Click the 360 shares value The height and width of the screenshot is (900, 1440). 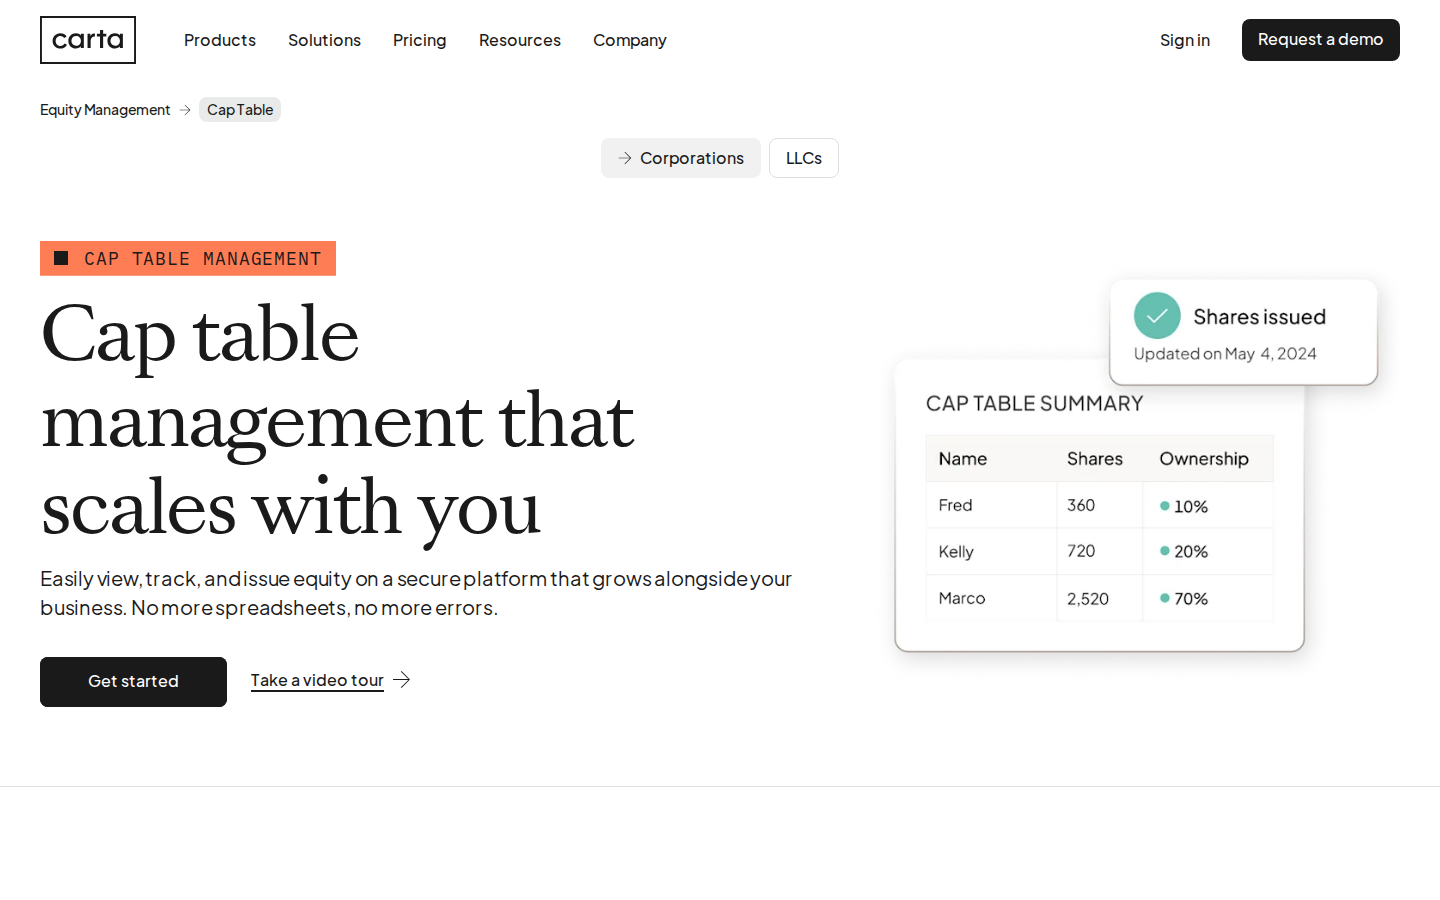point(1081,505)
